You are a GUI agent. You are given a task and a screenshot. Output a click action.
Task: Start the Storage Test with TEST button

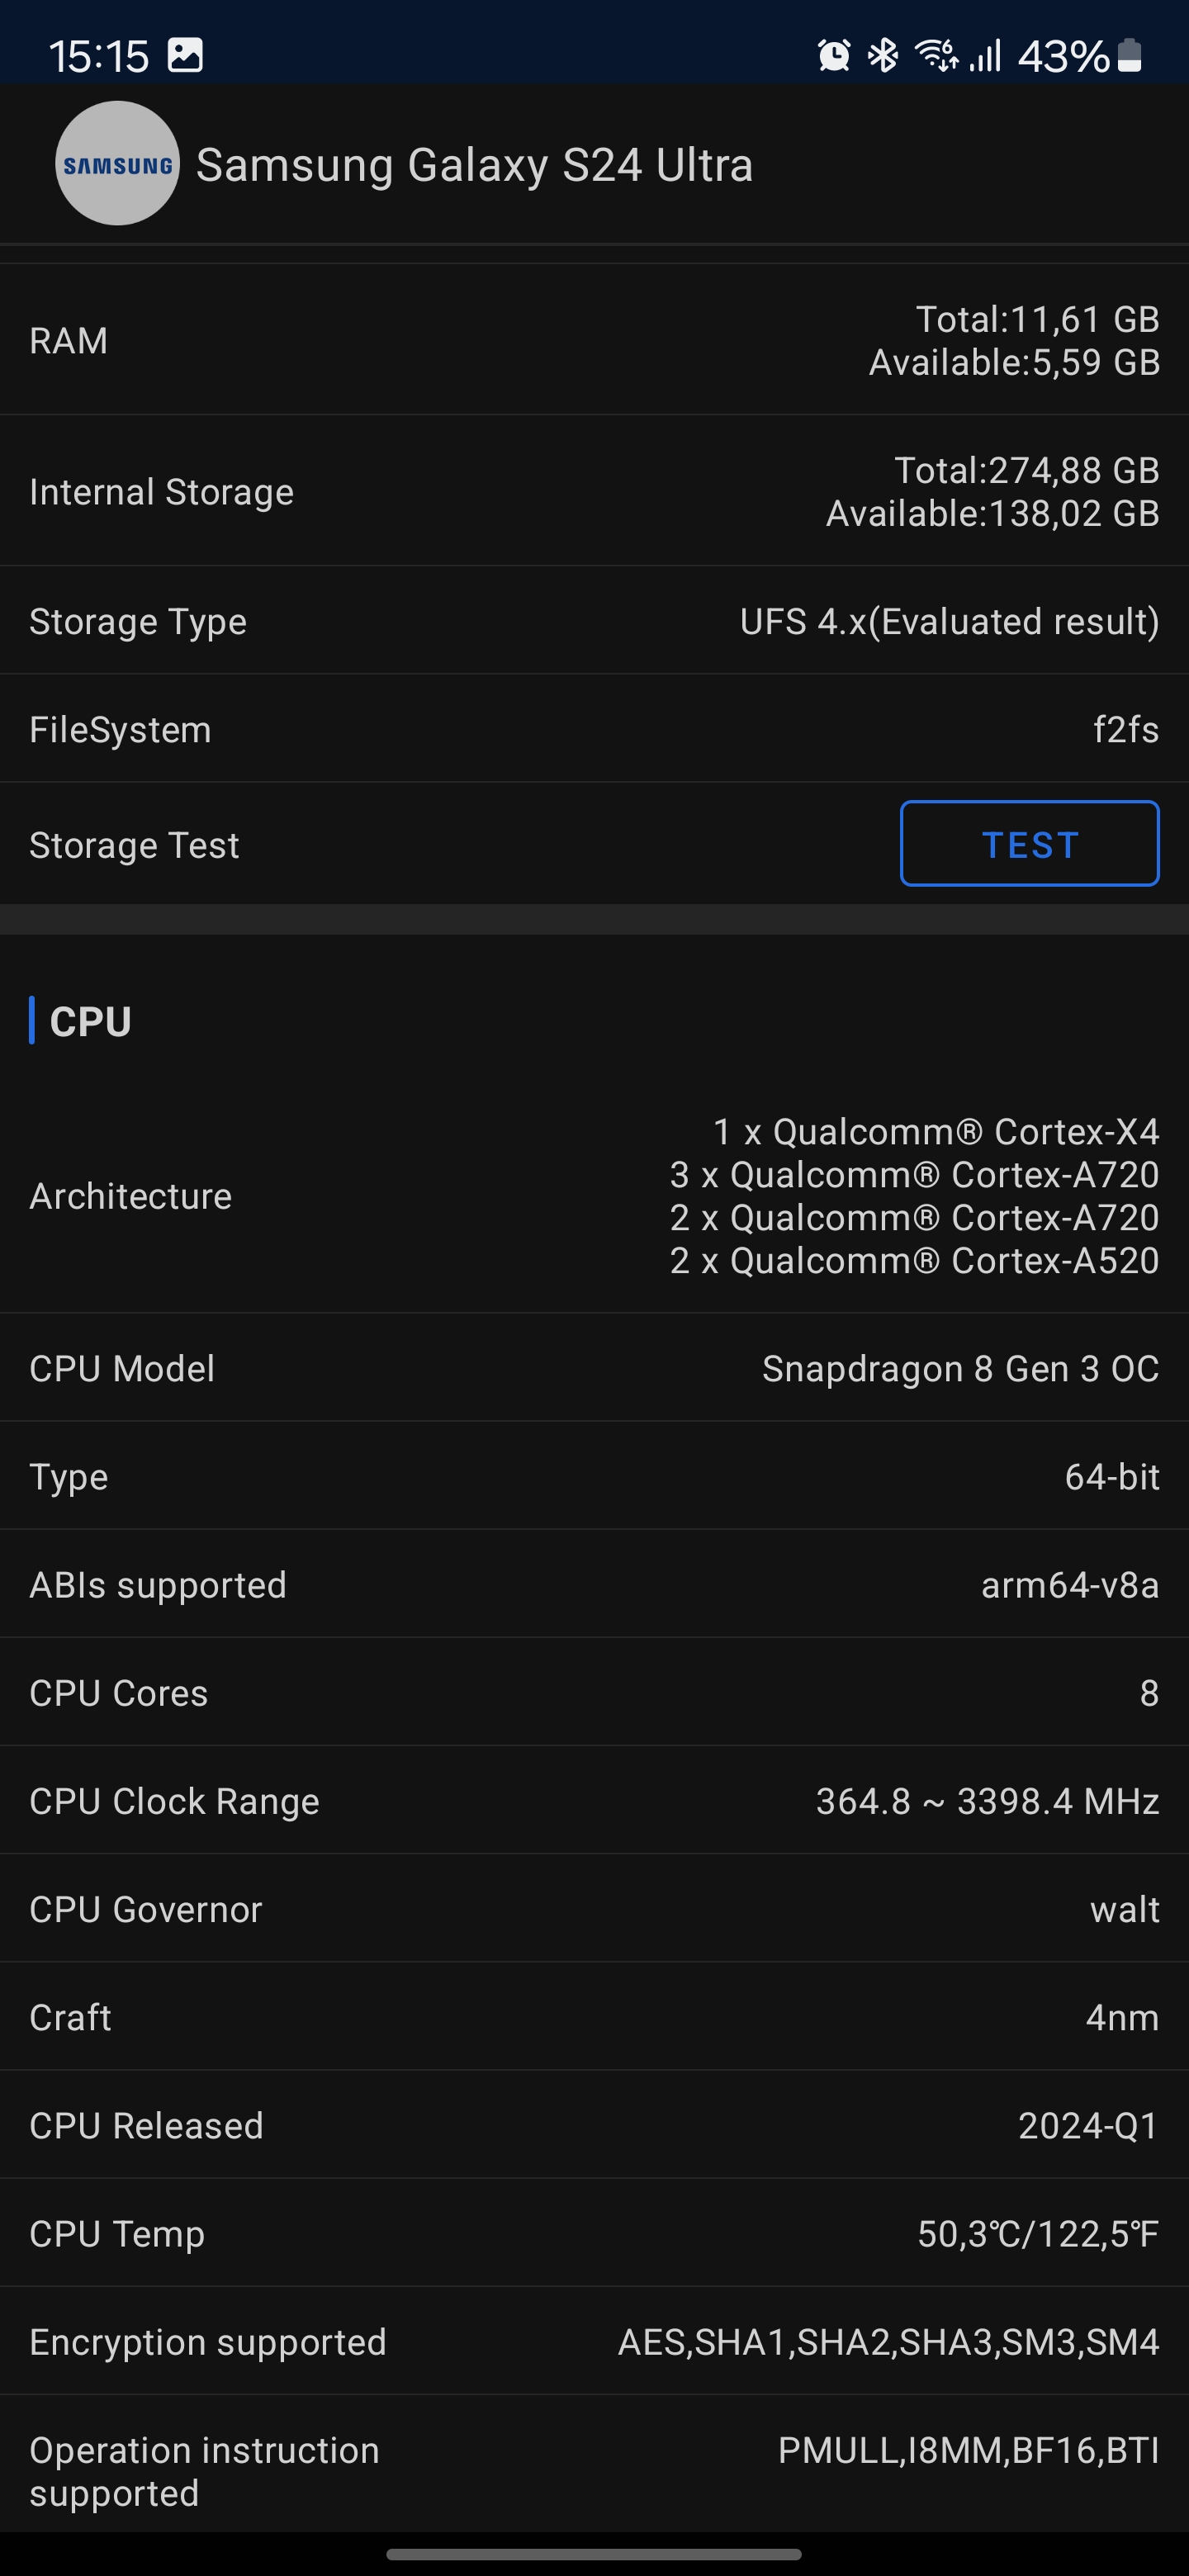[x=1029, y=844]
